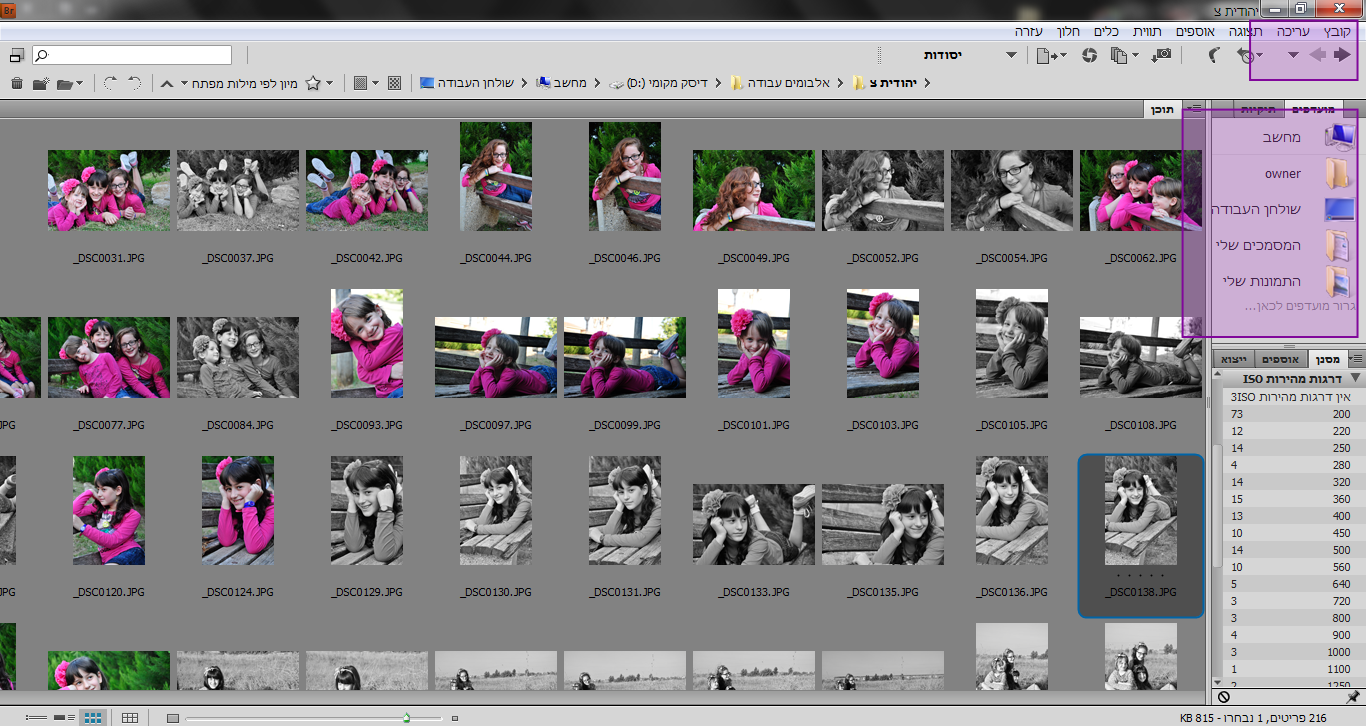Viewport: 1366px width, 726px height.
Task: Click the search input field
Action: point(132,55)
